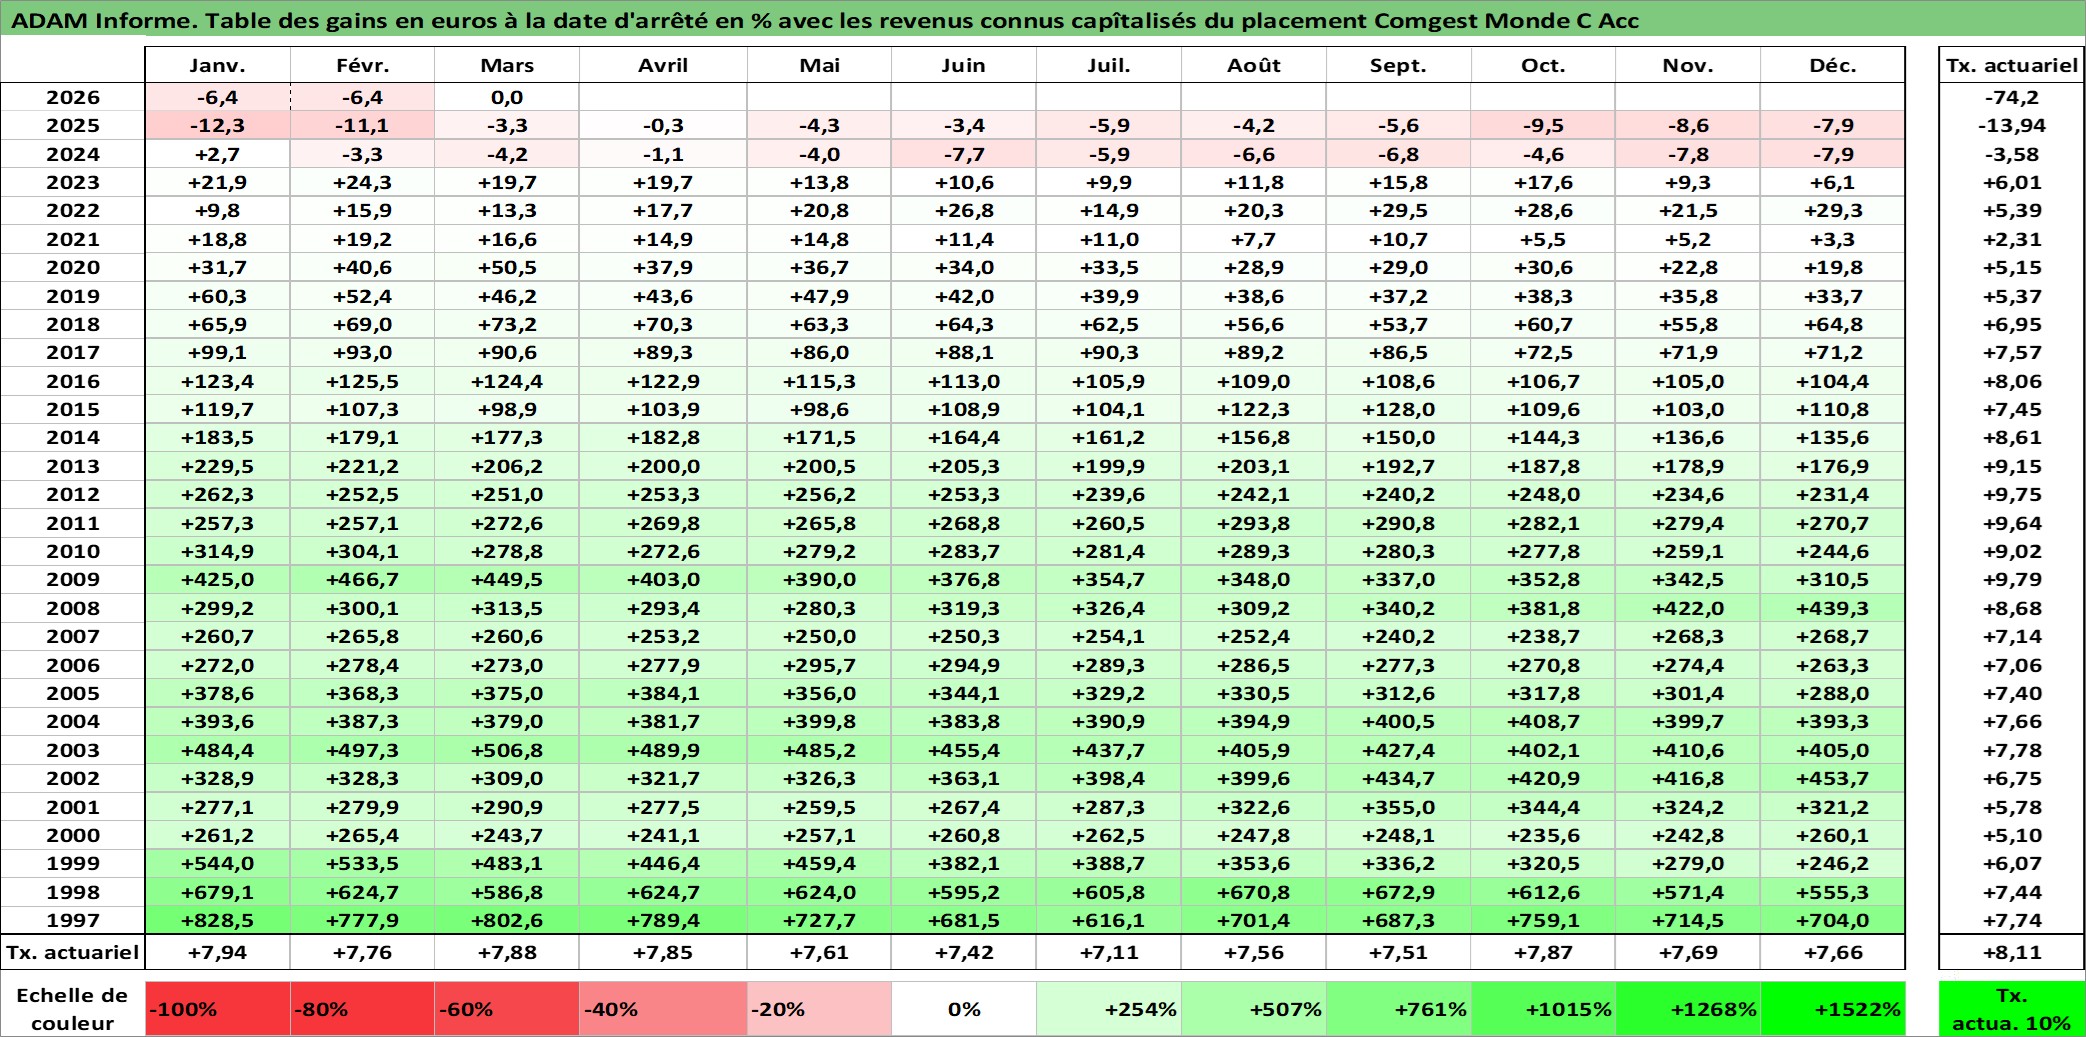Click the Echelle de couleur label
The width and height of the screenshot is (2086, 1037).
click(x=73, y=1009)
